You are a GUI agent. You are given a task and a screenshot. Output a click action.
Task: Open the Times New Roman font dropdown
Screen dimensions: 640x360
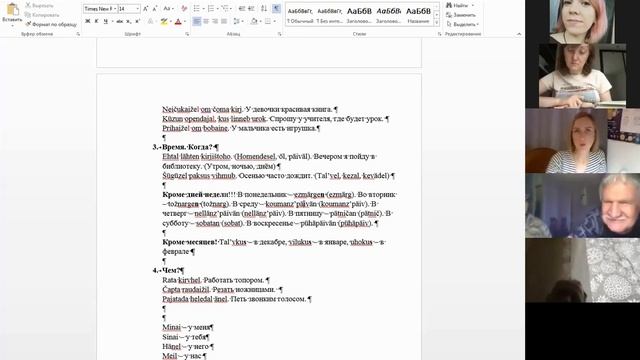[x=115, y=9]
